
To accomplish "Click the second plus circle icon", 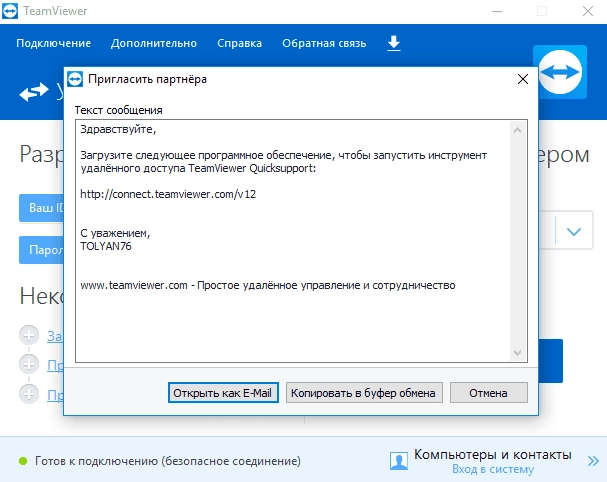I will coord(29,364).
